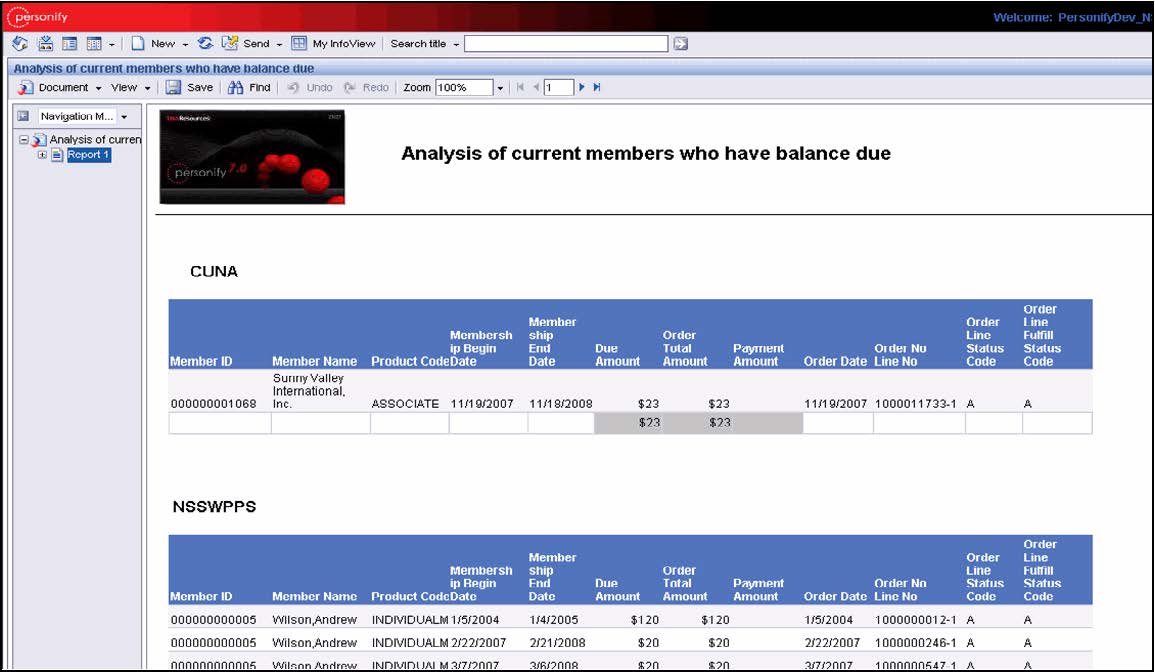Click the Personify logo in header

pos(37,16)
